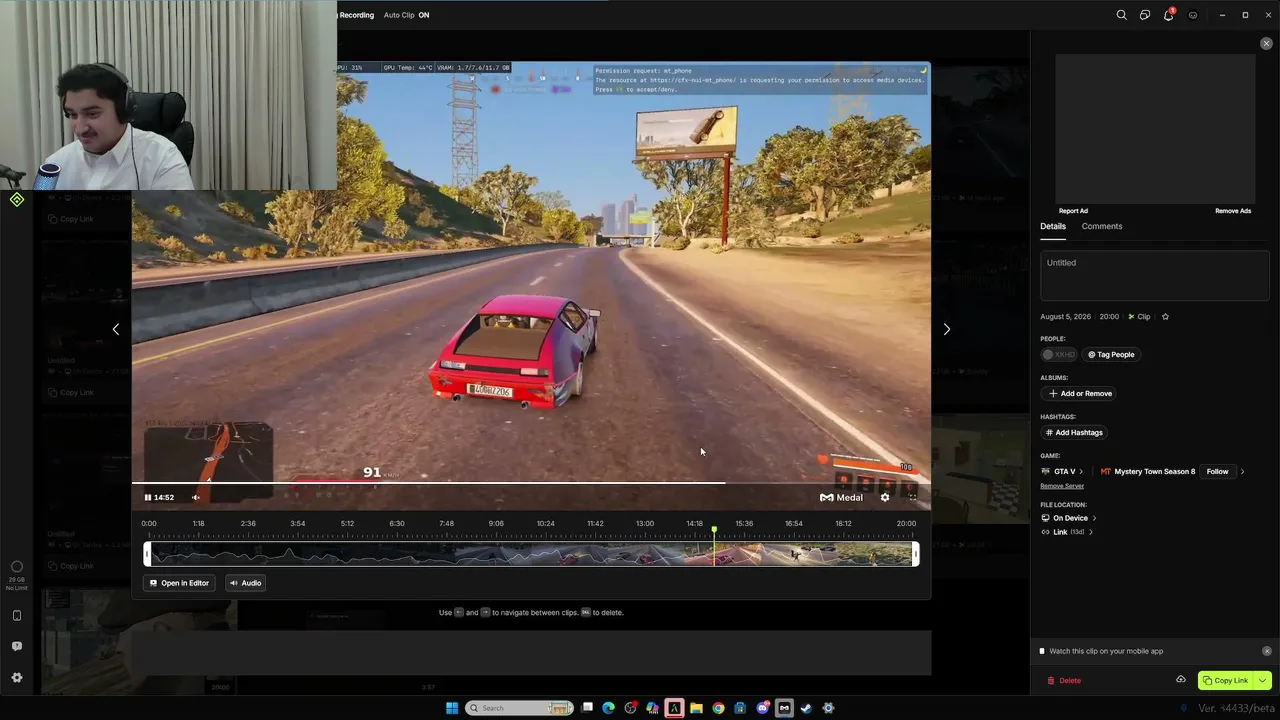Click the cloud upload icon
The image size is (1280, 720).
pos(1181,680)
